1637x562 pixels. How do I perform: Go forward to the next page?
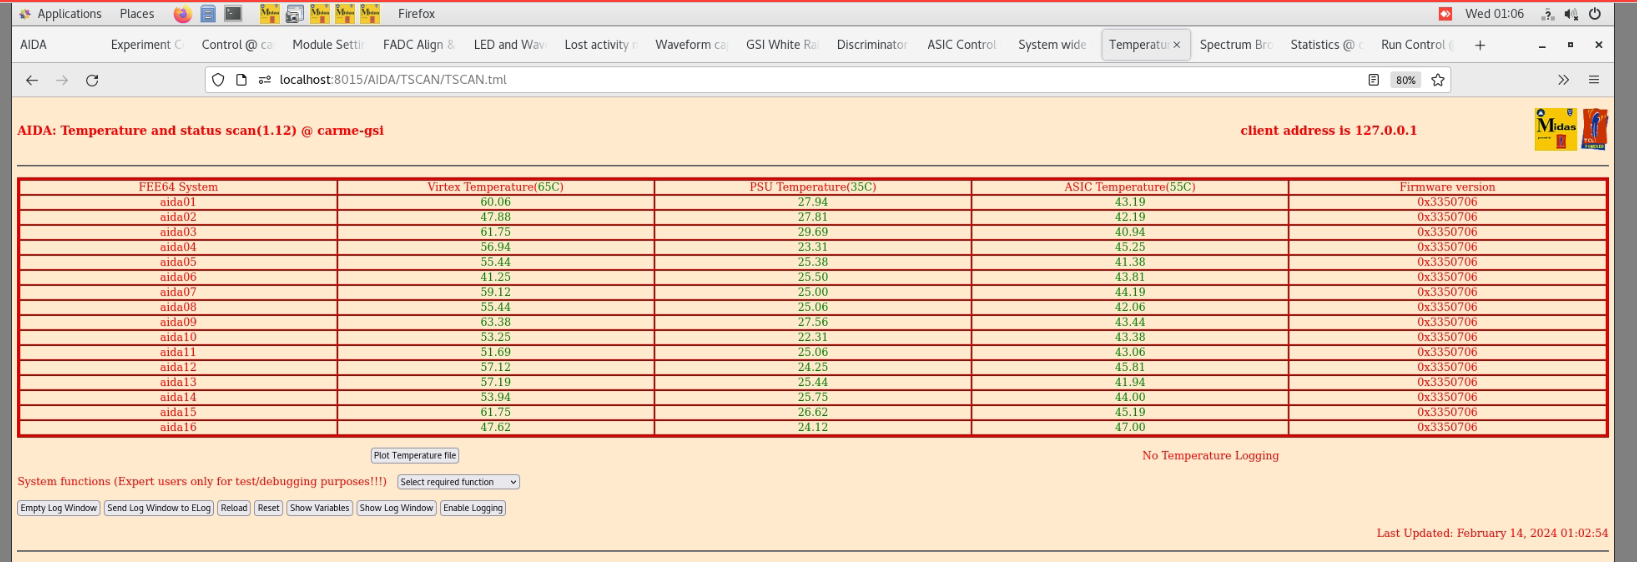click(62, 80)
